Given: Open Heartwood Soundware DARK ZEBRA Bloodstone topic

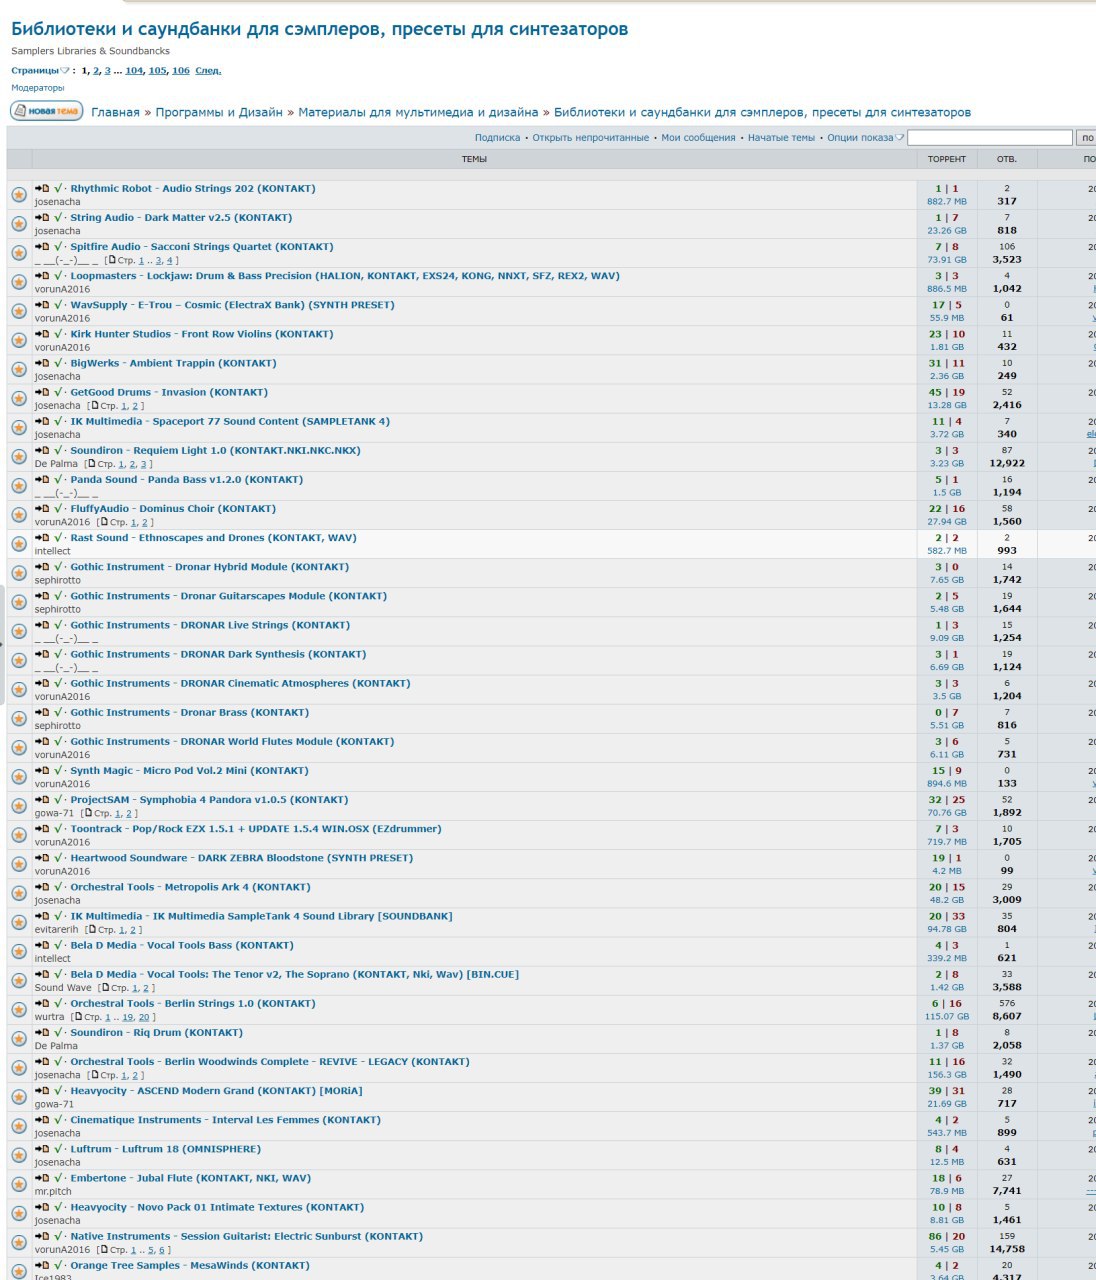Looking at the screenshot, I should pyautogui.click(x=241, y=858).
